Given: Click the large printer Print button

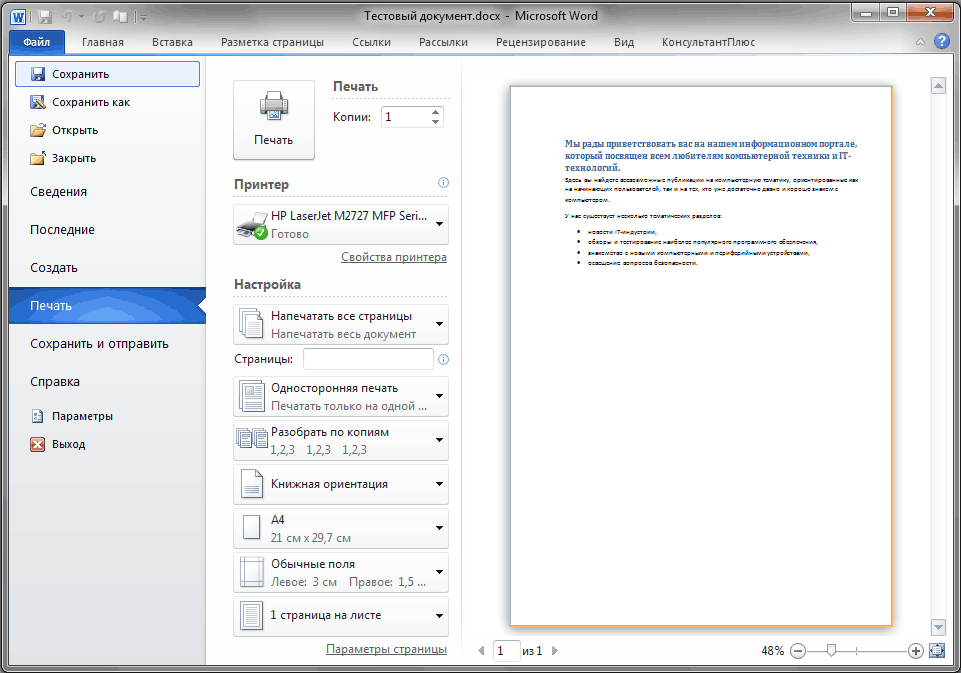Looking at the screenshot, I should (x=274, y=120).
